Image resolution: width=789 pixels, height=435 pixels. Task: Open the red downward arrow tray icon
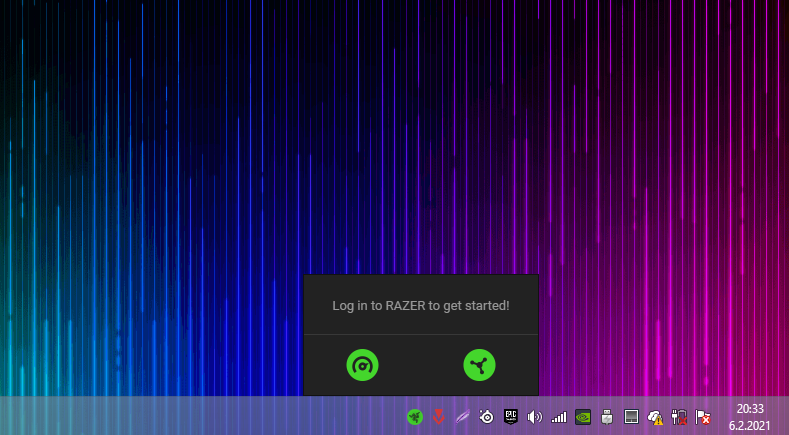tap(439, 417)
